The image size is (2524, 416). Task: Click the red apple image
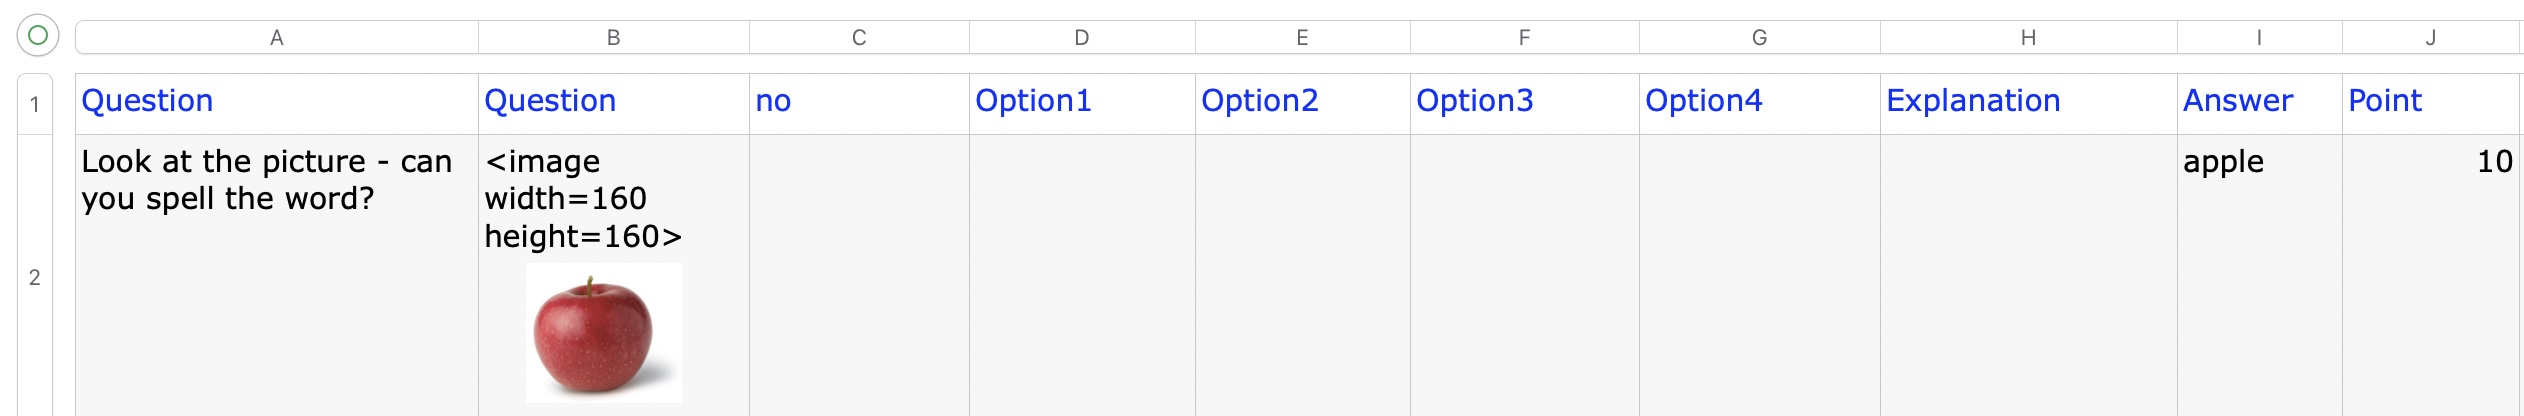603,333
